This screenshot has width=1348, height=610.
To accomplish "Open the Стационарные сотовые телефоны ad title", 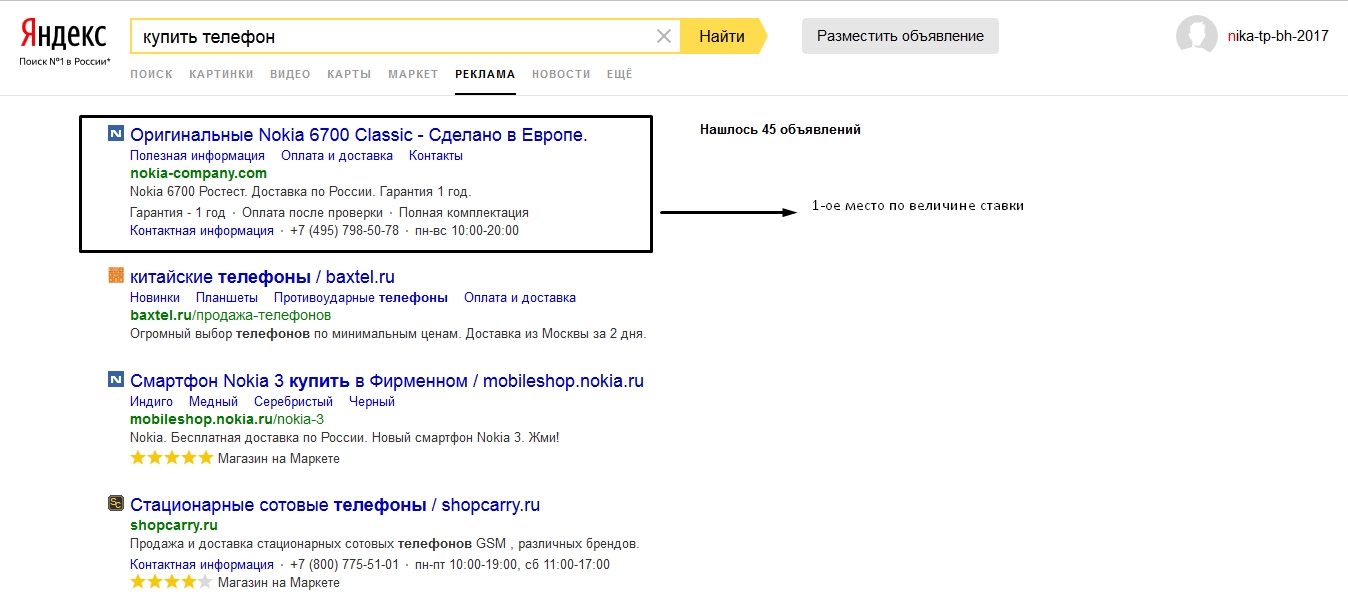I will tap(335, 505).
